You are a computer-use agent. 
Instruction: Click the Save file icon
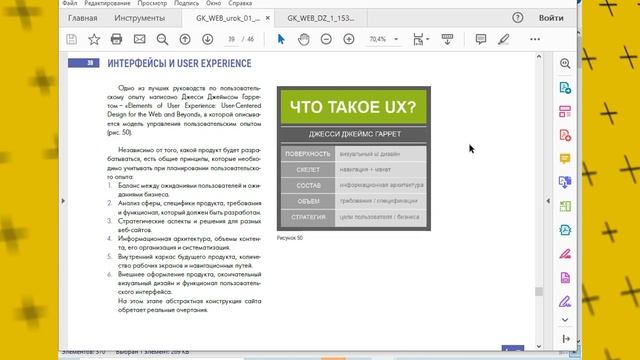pos(71,39)
